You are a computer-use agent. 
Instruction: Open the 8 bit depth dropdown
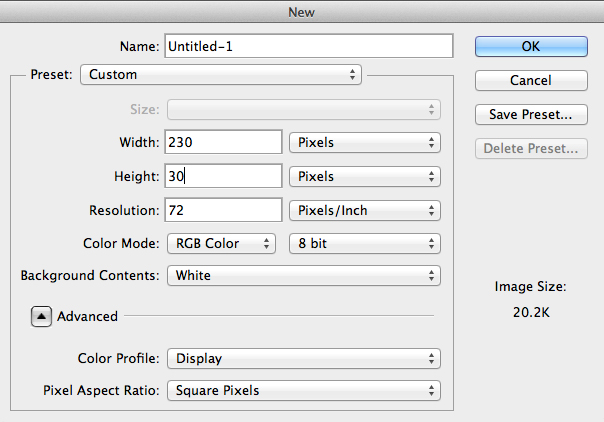[x=364, y=243]
